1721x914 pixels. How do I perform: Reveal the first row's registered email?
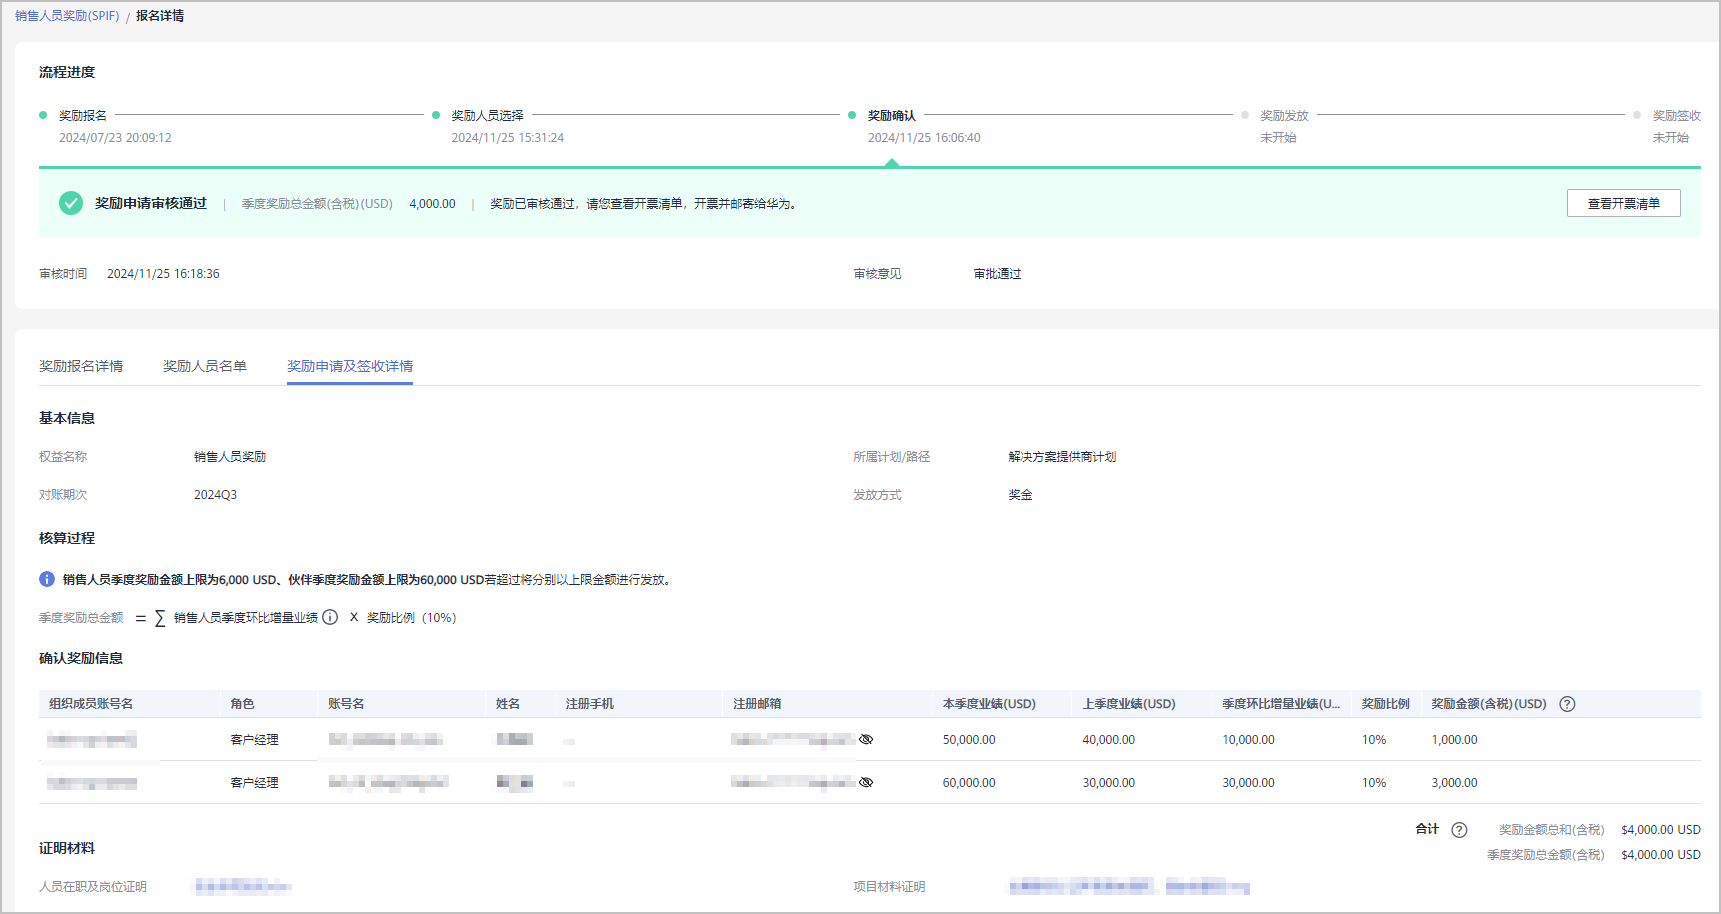point(866,740)
